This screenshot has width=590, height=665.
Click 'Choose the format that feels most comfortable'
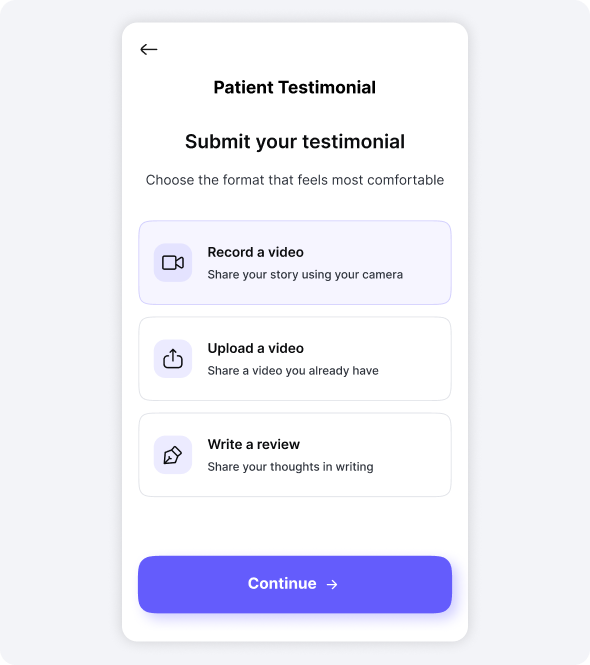[x=295, y=180]
